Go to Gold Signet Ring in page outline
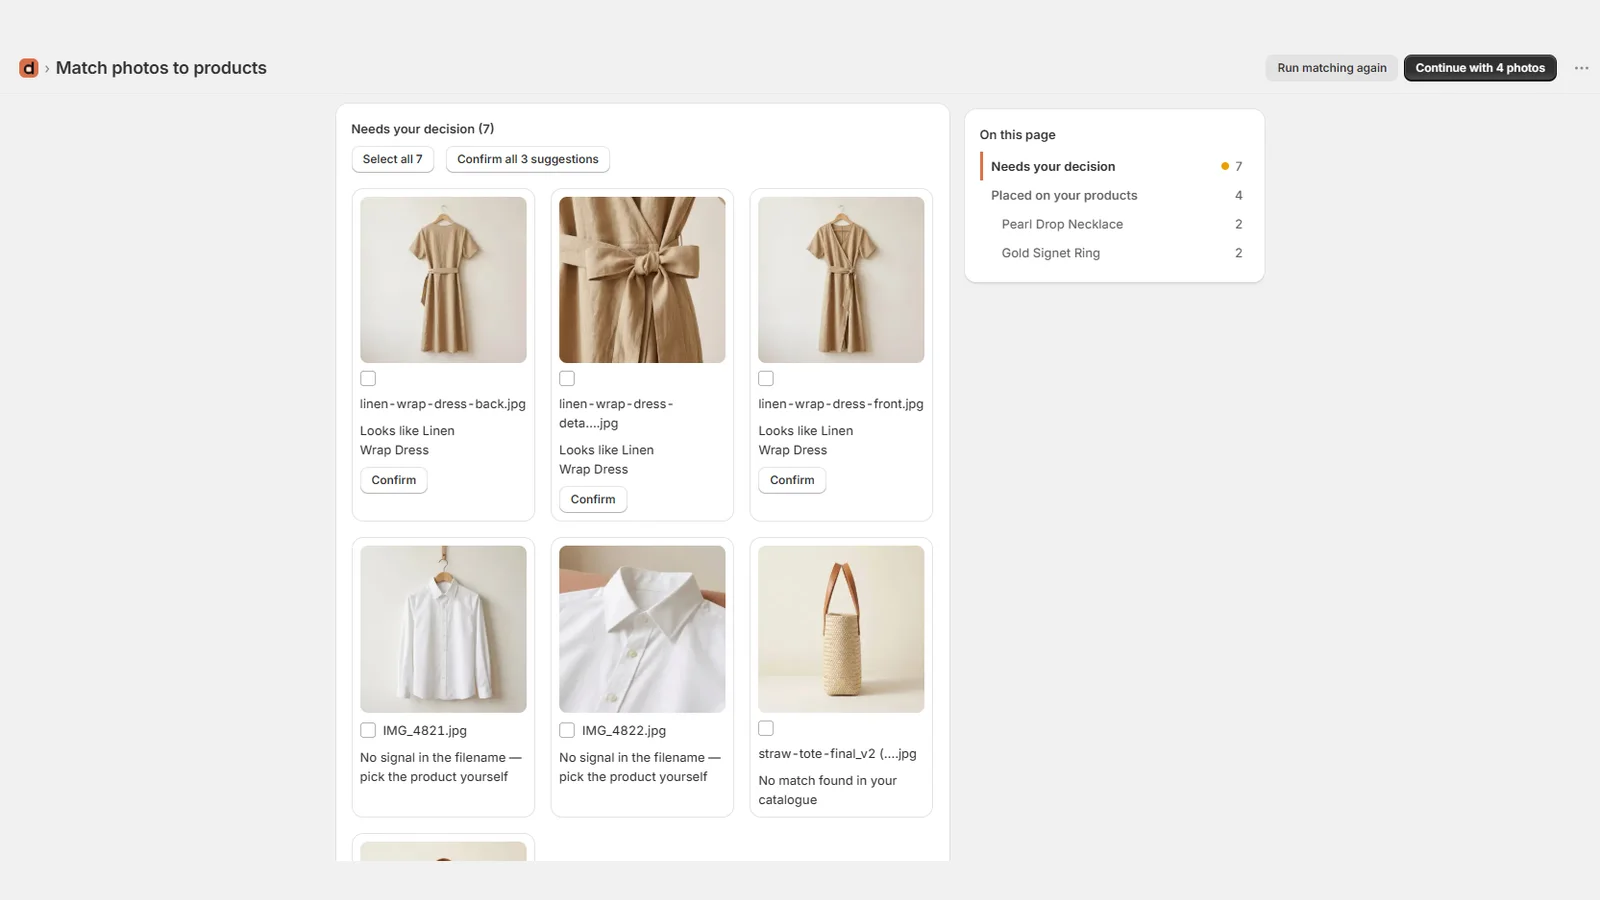 tap(1114, 253)
